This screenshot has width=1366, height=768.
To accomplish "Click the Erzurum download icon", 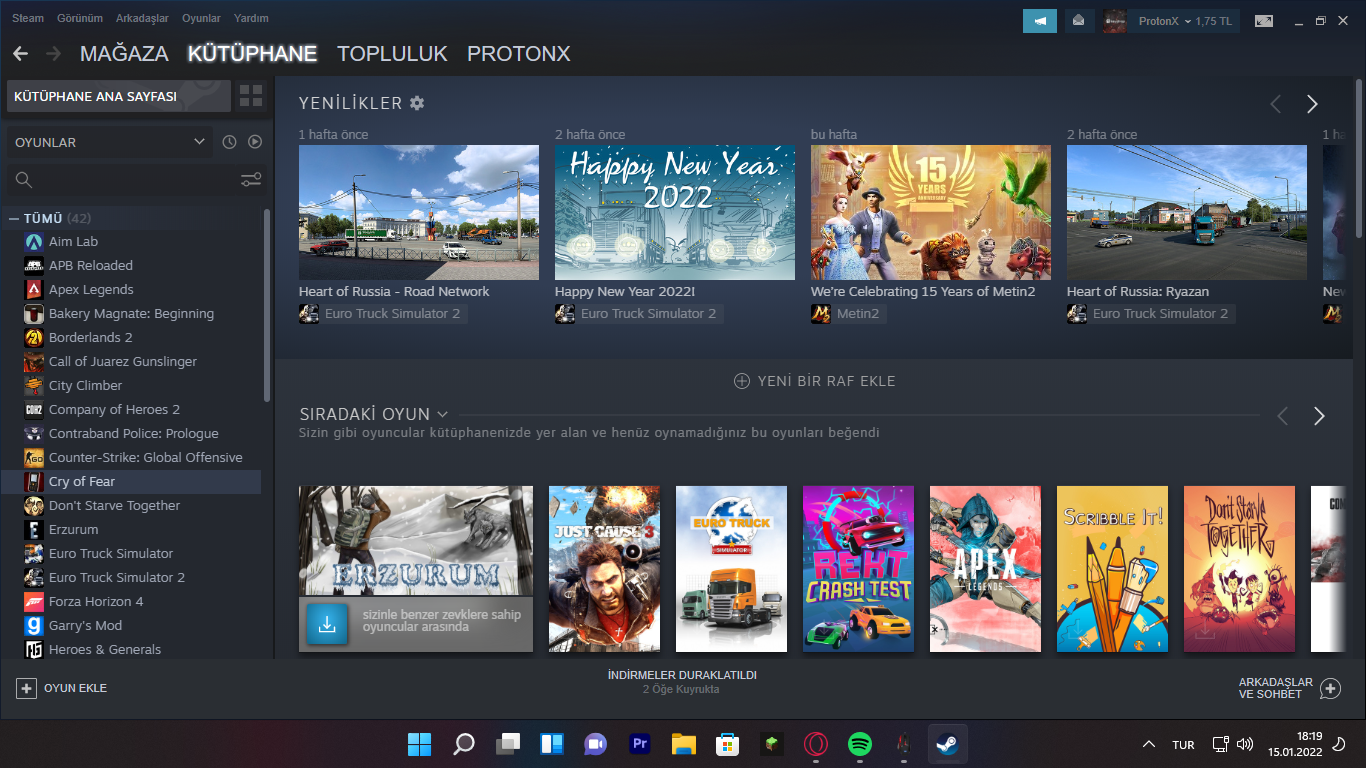I will coord(327,624).
